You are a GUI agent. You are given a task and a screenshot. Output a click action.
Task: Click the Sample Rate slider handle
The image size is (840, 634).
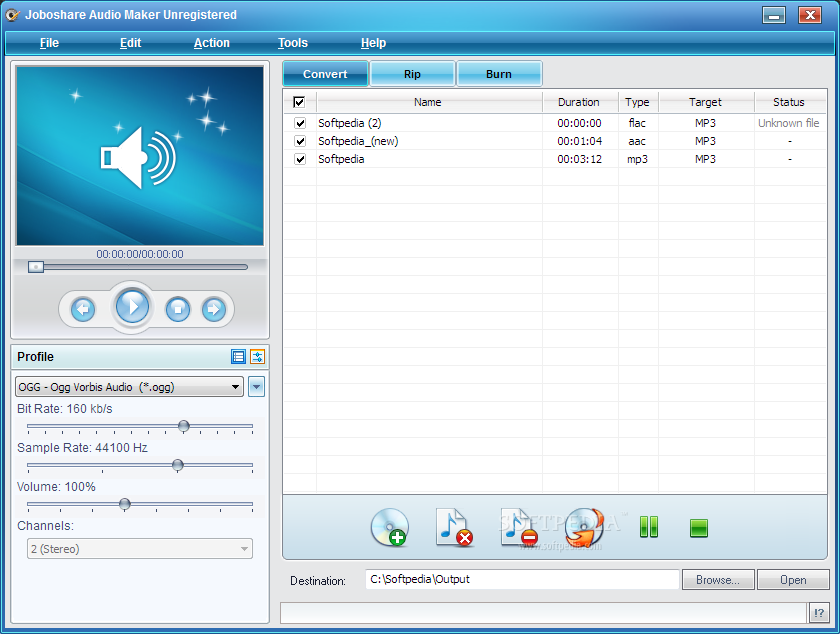tap(178, 465)
